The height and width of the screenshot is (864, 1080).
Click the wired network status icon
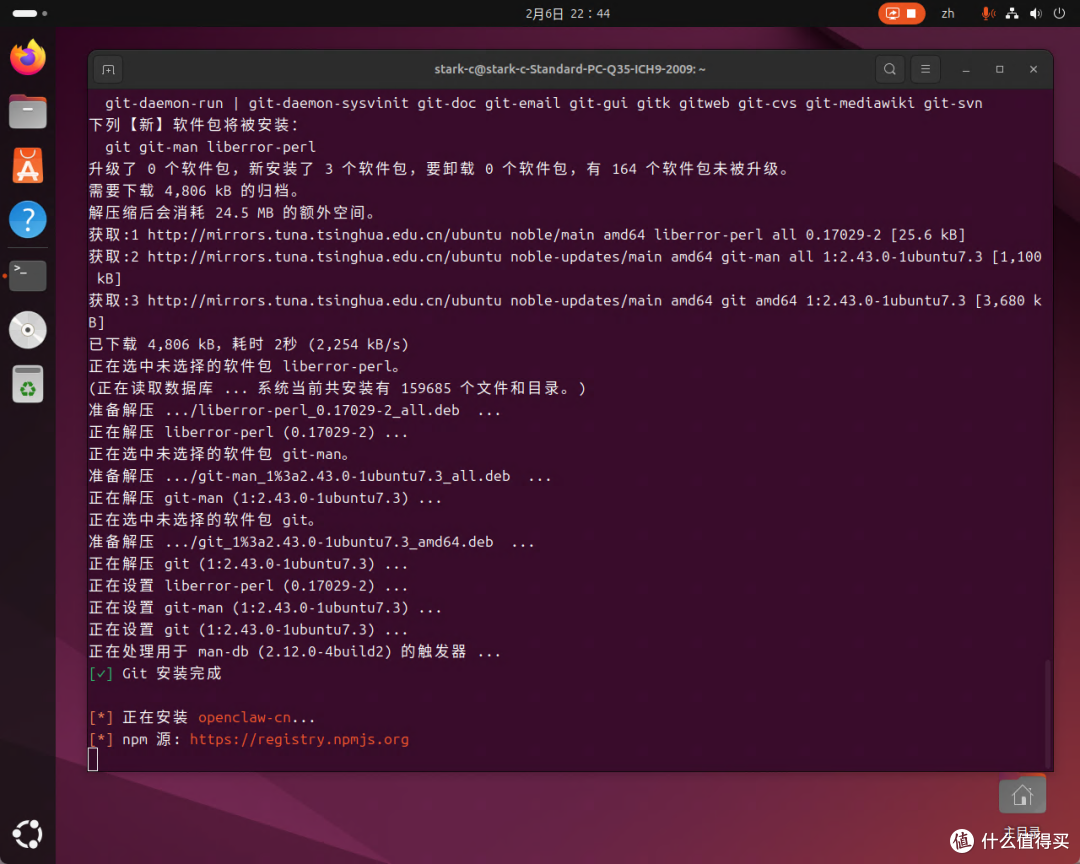pos(1012,13)
